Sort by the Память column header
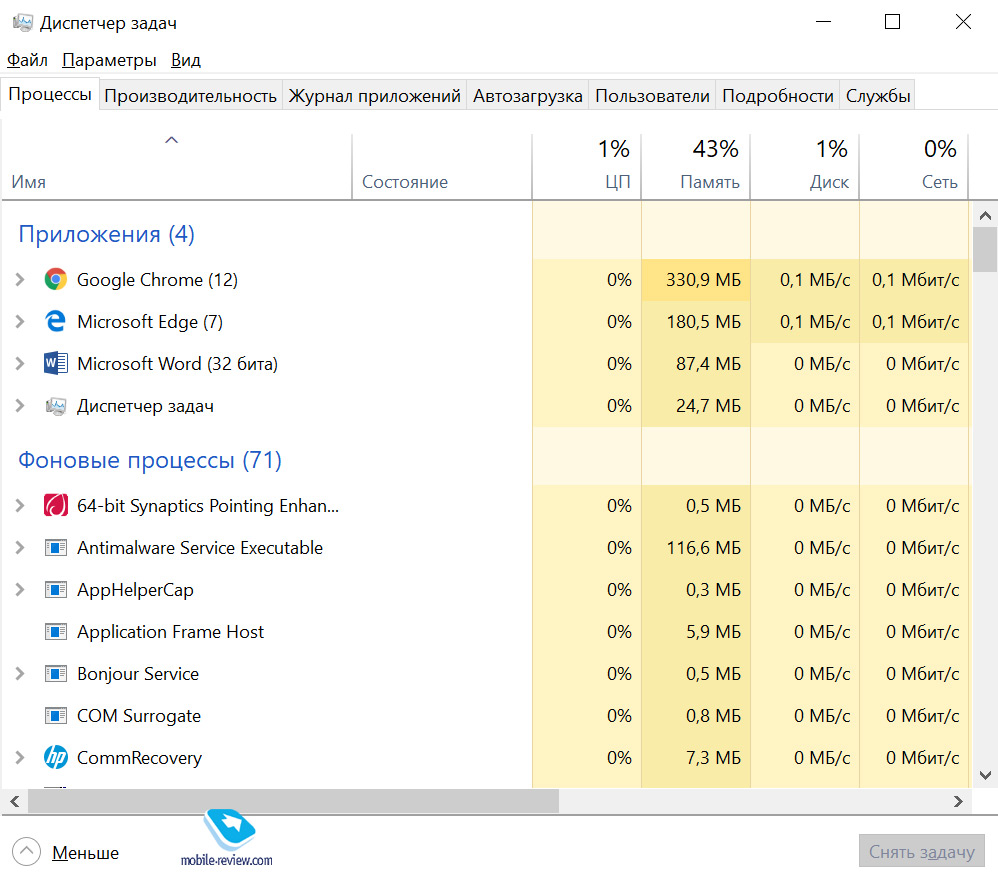This screenshot has height=888, width=998. pyautogui.click(x=696, y=167)
